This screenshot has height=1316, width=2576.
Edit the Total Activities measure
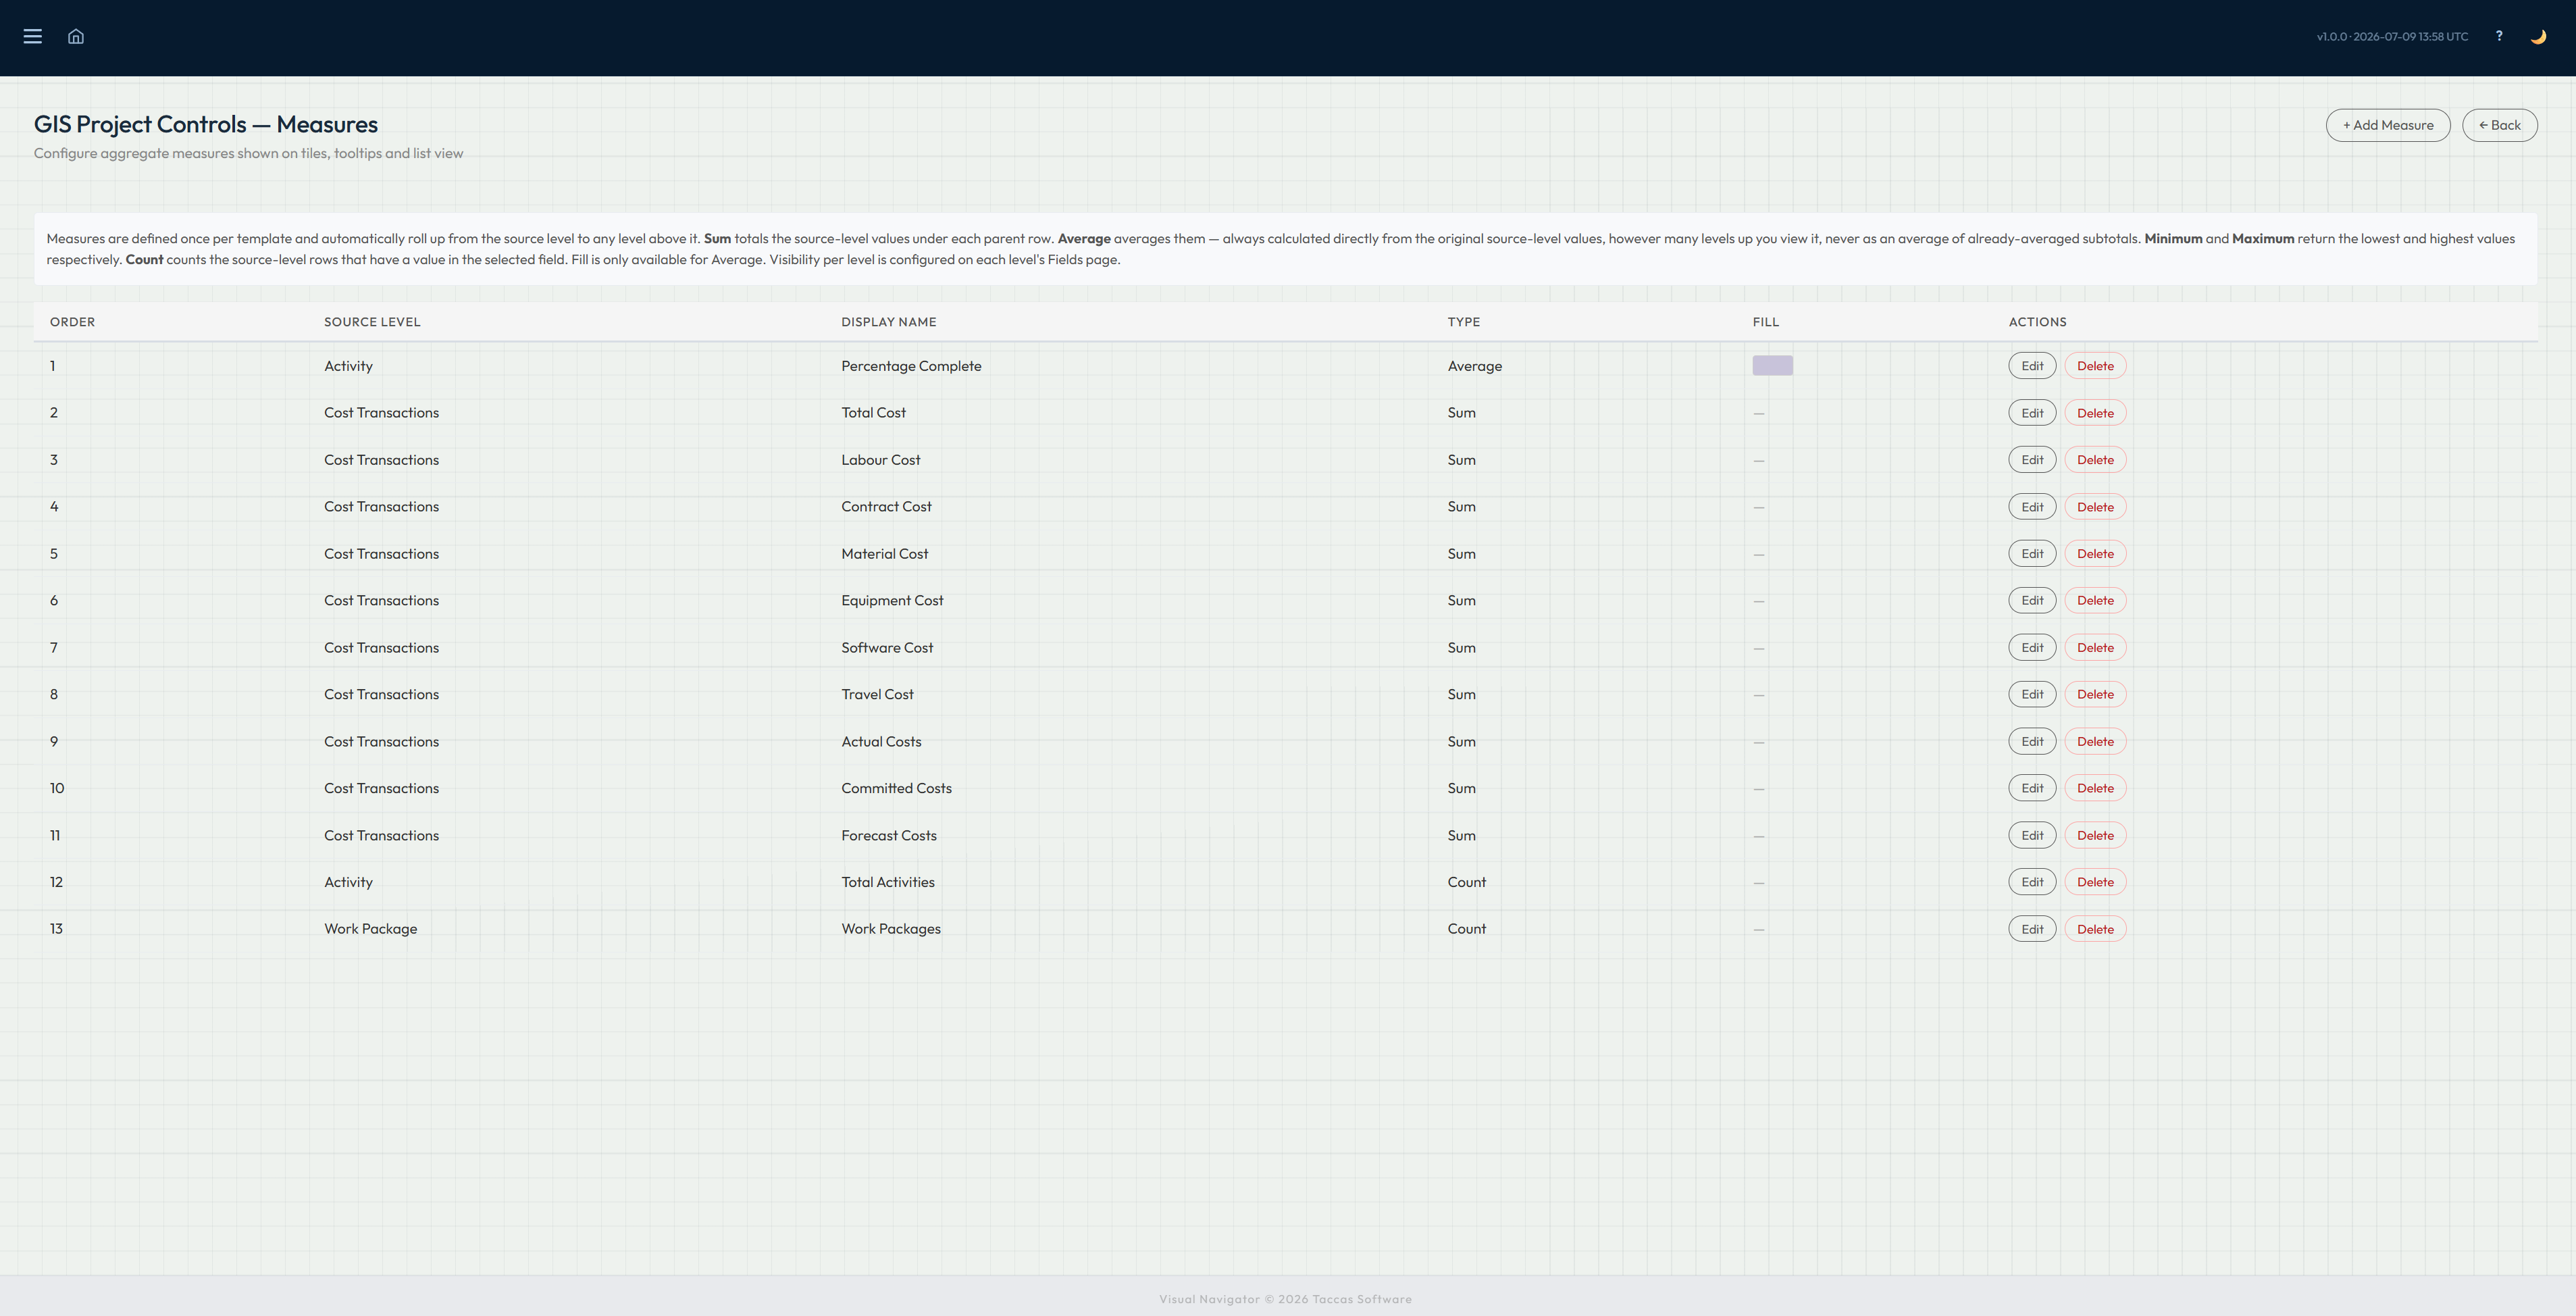2032,882
